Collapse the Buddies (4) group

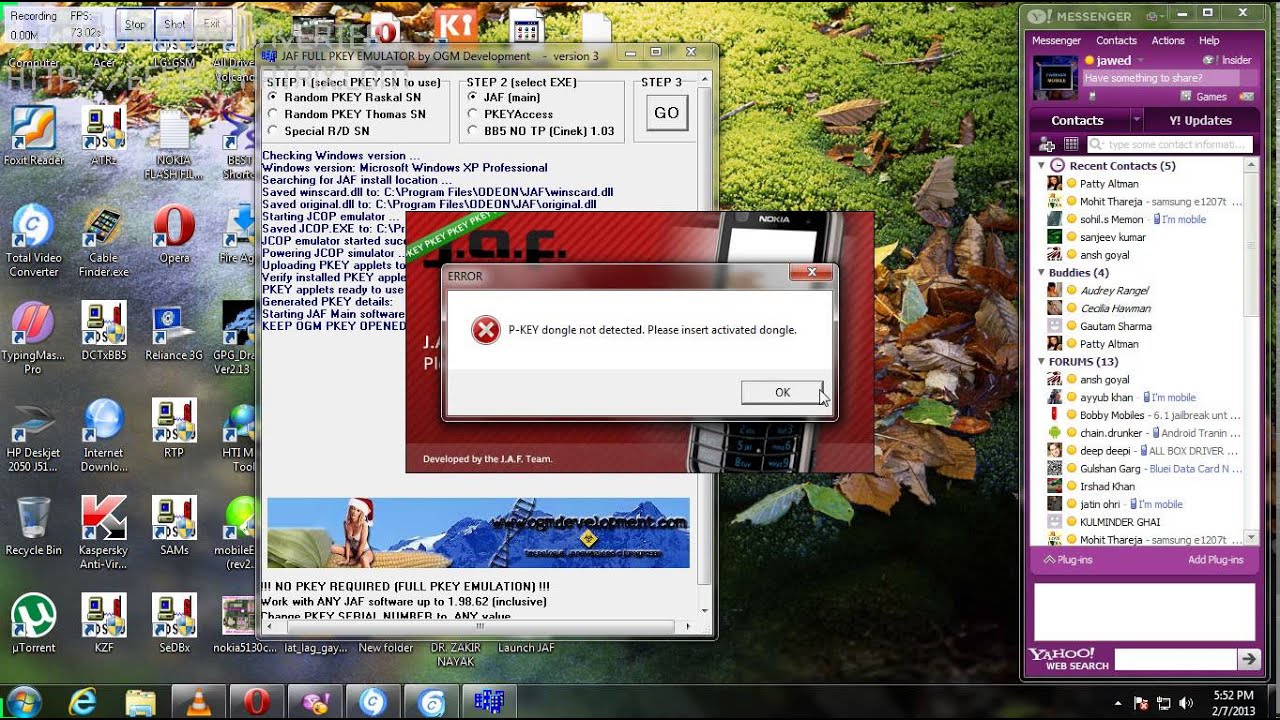1042,273
